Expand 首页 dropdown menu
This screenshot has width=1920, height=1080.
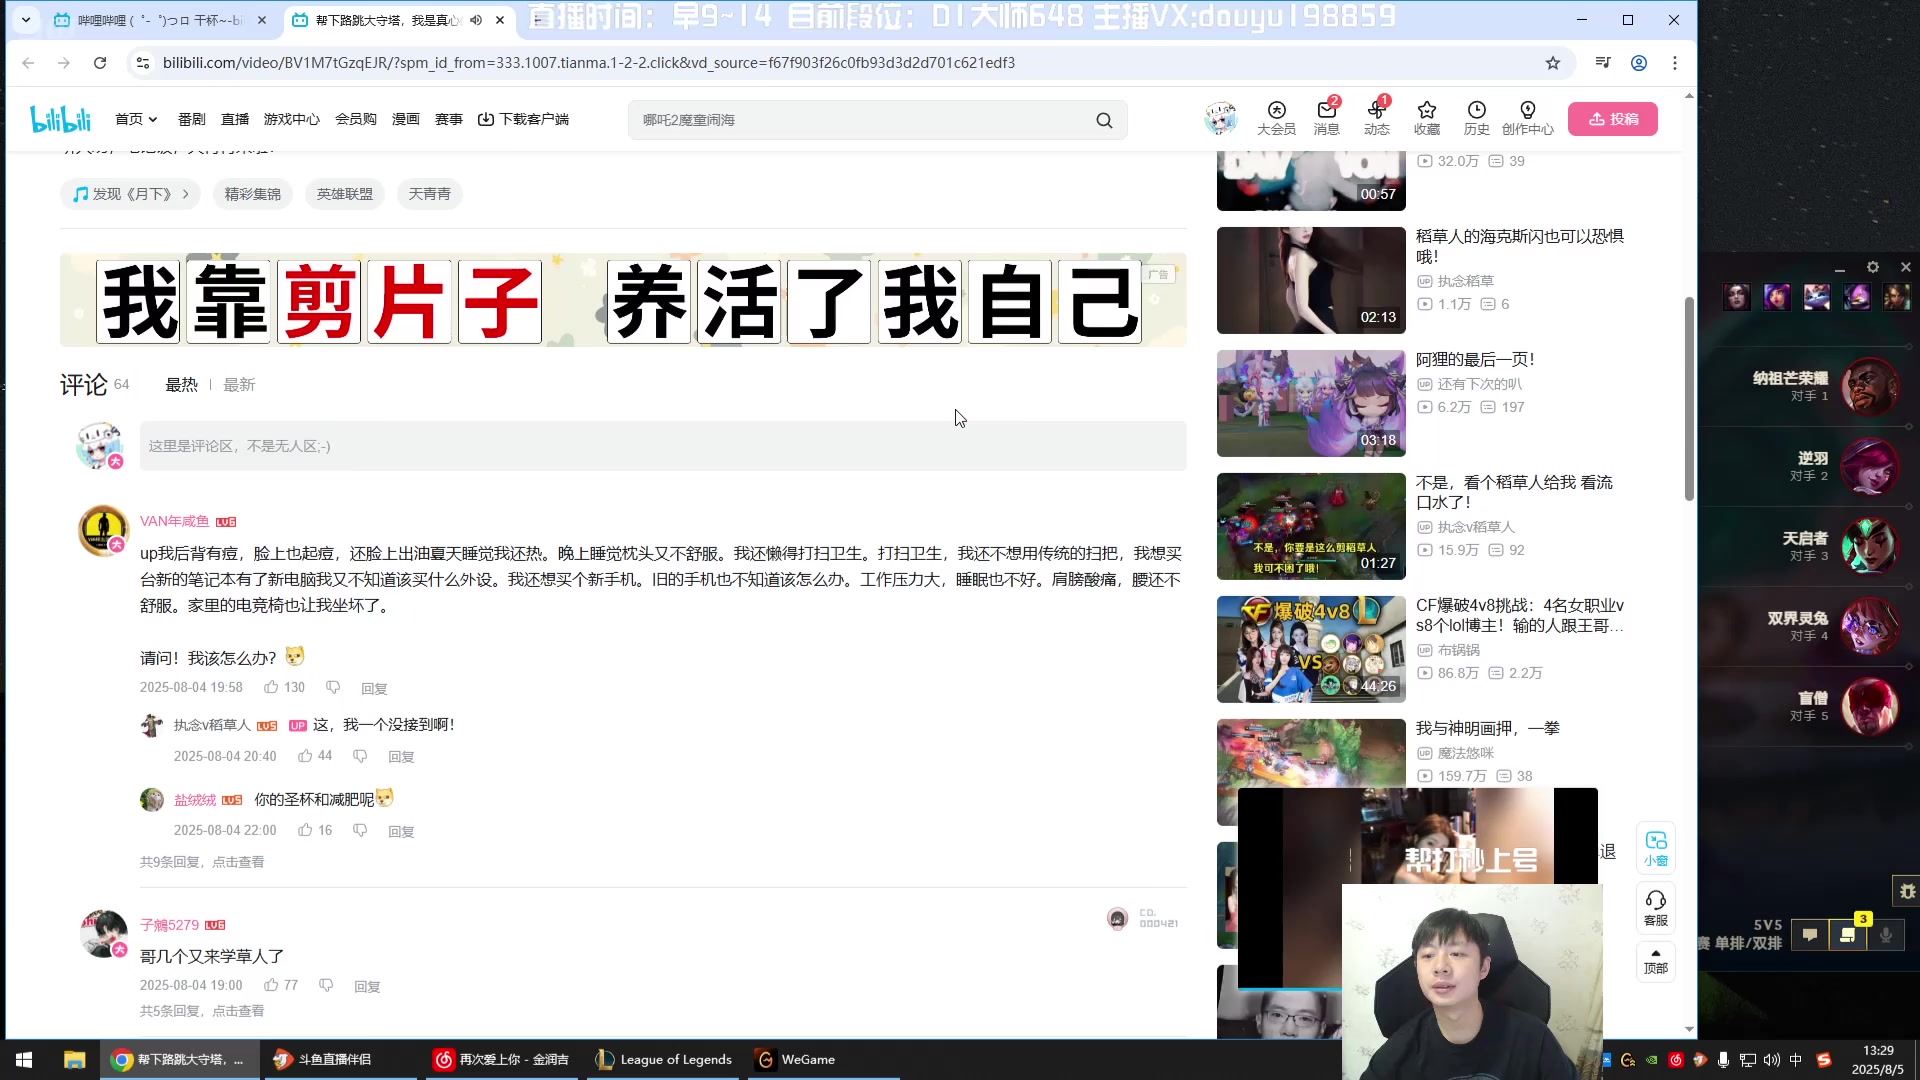click(x=136, y=119)
